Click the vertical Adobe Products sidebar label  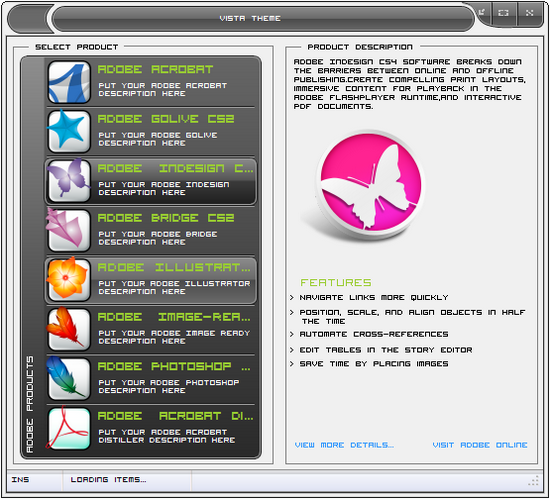click(30, 404)
